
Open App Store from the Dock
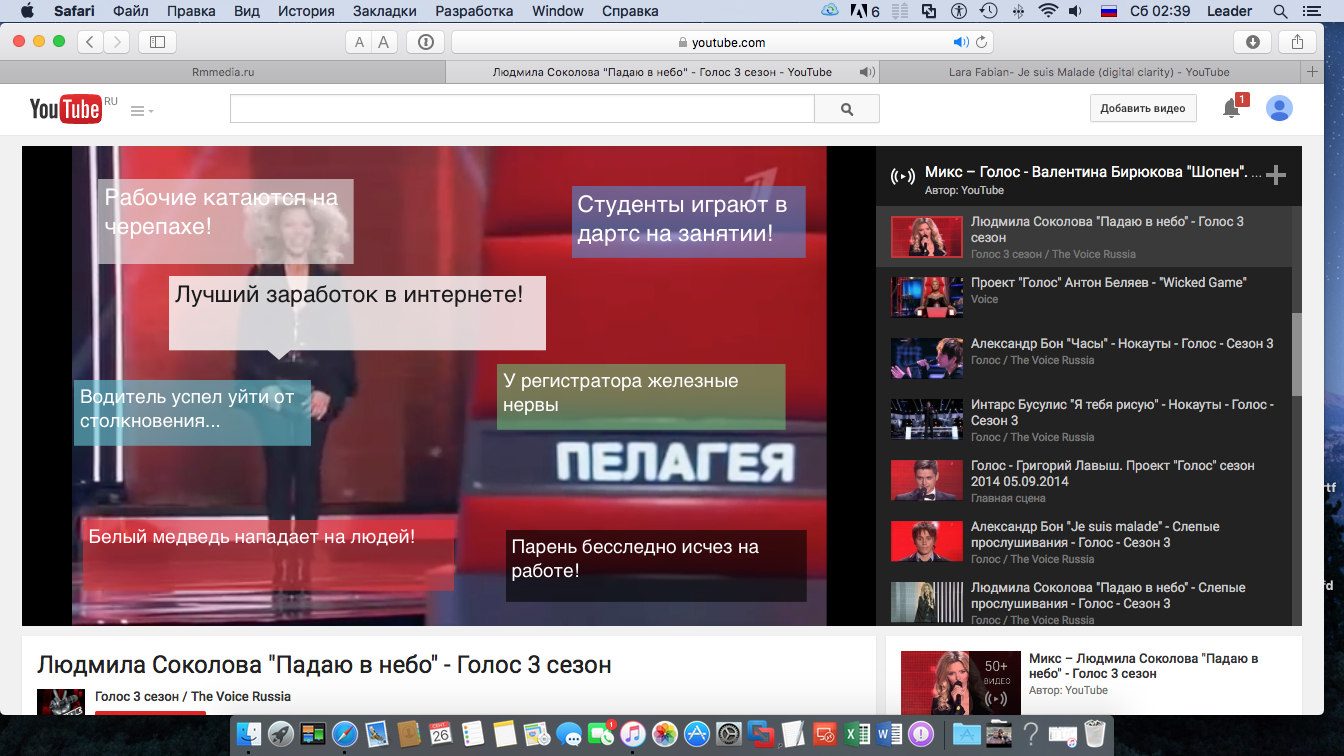tap(697, 735)
